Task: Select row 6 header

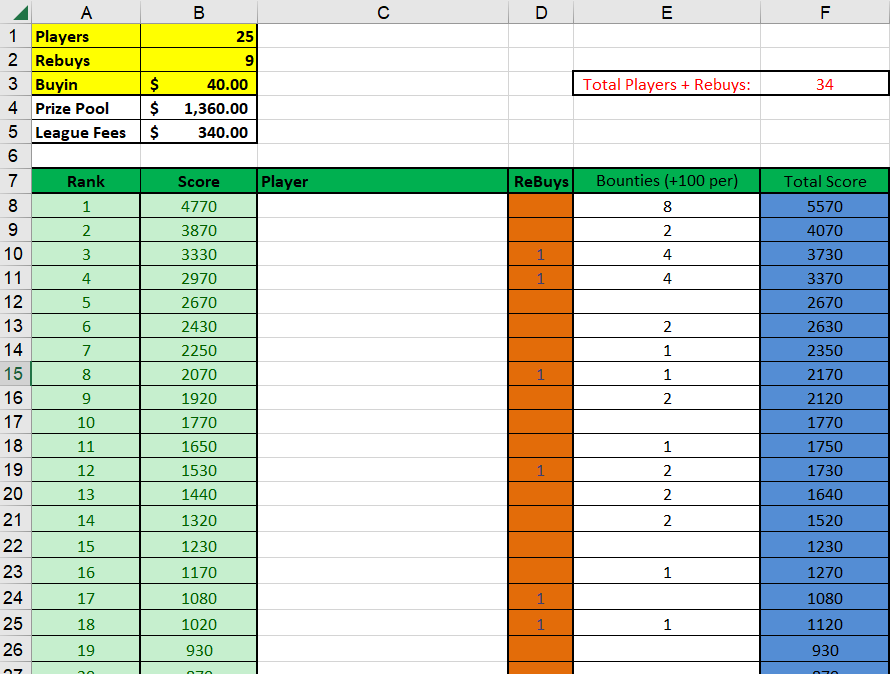Action: (15, 156)
